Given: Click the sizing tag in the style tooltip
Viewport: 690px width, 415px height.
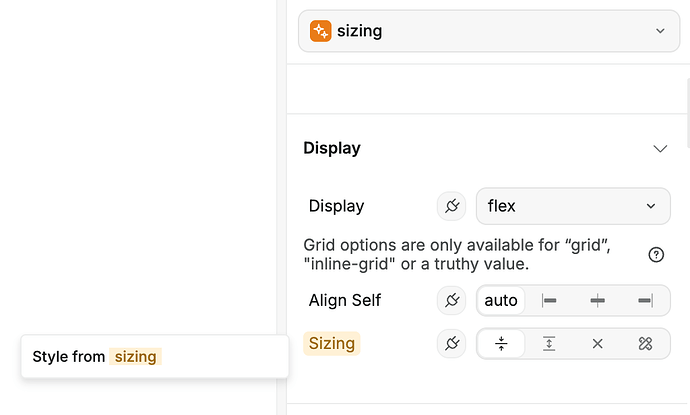Looking at the screenshot, I should (x=135, y=356).
